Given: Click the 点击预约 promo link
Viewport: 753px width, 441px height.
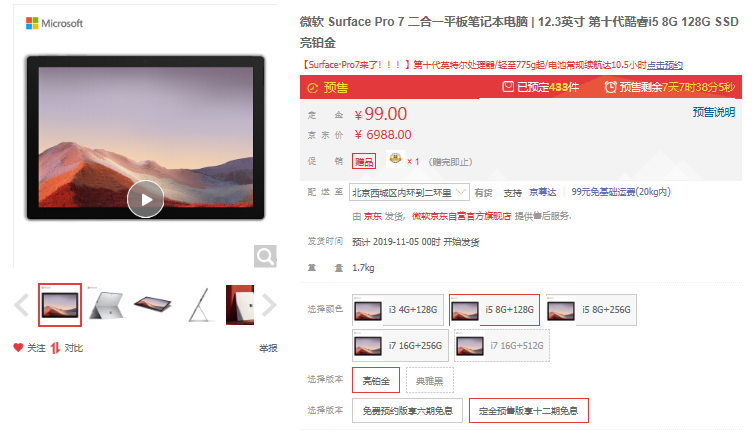Looking at the screenshot, I should [x=665, y=65].
